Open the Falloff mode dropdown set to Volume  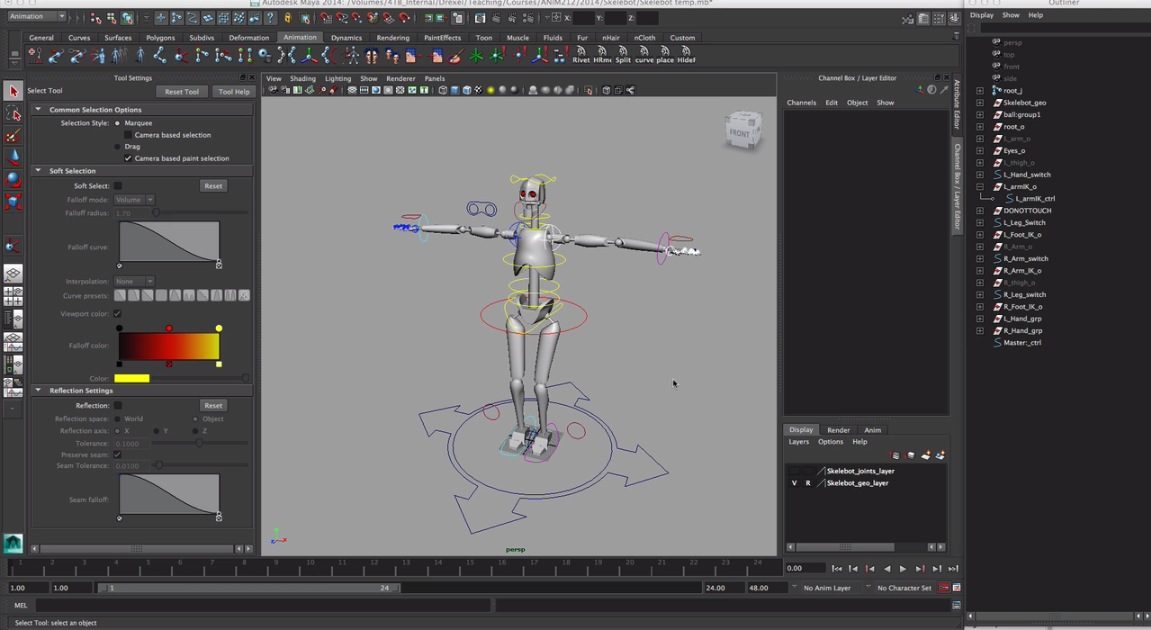click(x=135, y=199)
